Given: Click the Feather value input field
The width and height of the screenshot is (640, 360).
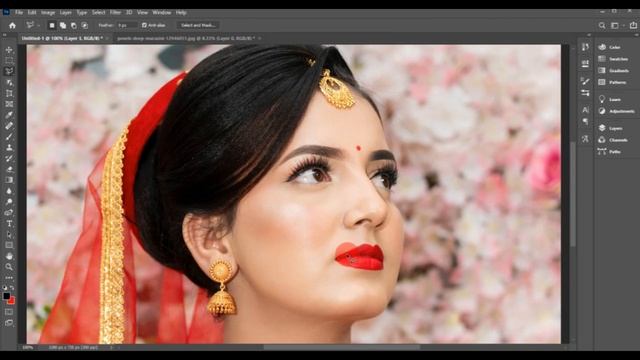Looking at the screenshot, I should 127,25.
